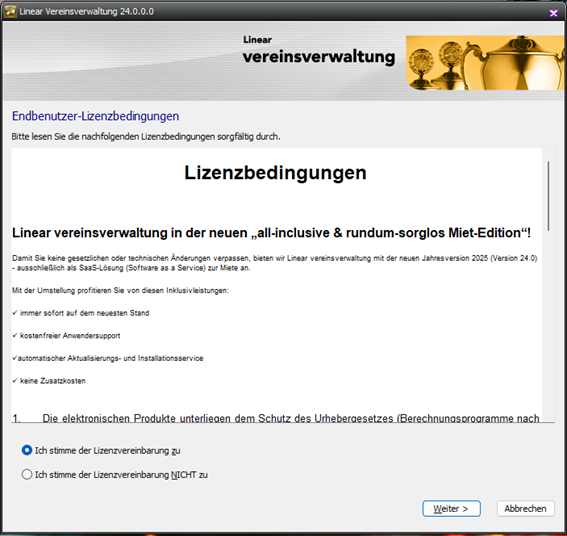
Task: Click the license text vertical scrollbar thumb
Action: coord(548,196)
